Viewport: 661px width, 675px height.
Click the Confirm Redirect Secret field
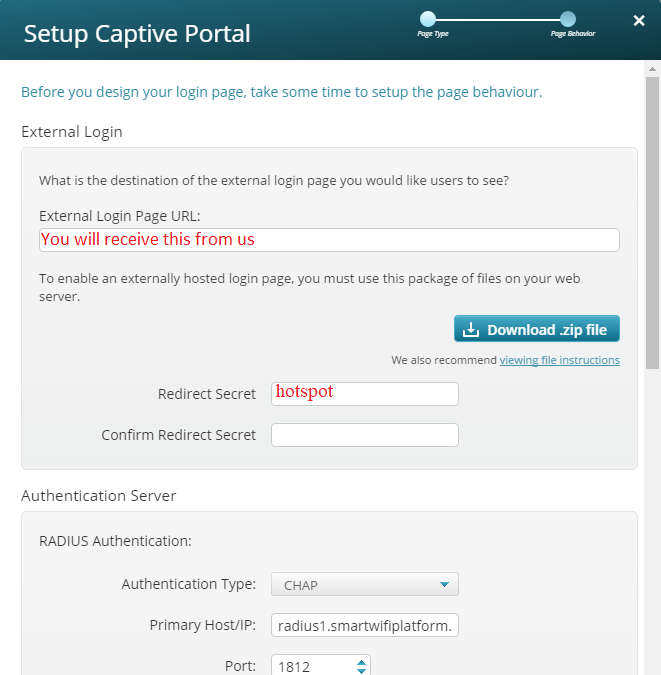[x=365, y=435]
